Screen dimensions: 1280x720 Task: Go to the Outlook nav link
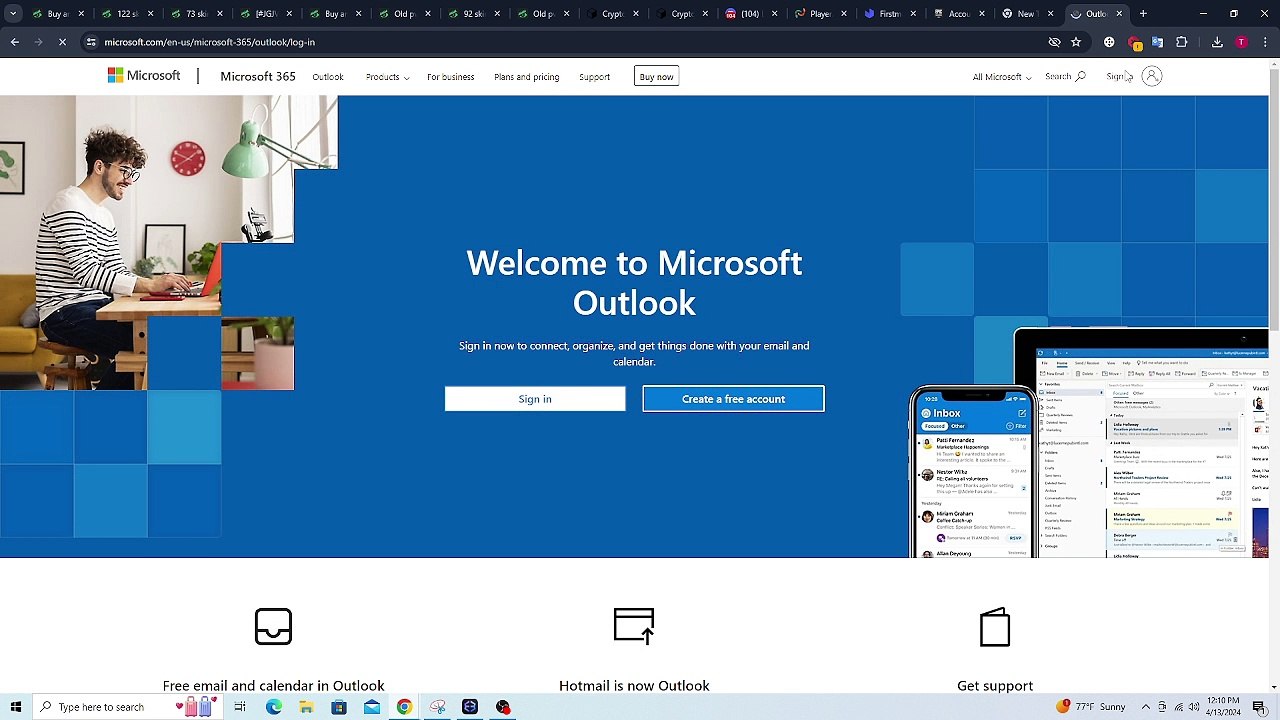328,77
